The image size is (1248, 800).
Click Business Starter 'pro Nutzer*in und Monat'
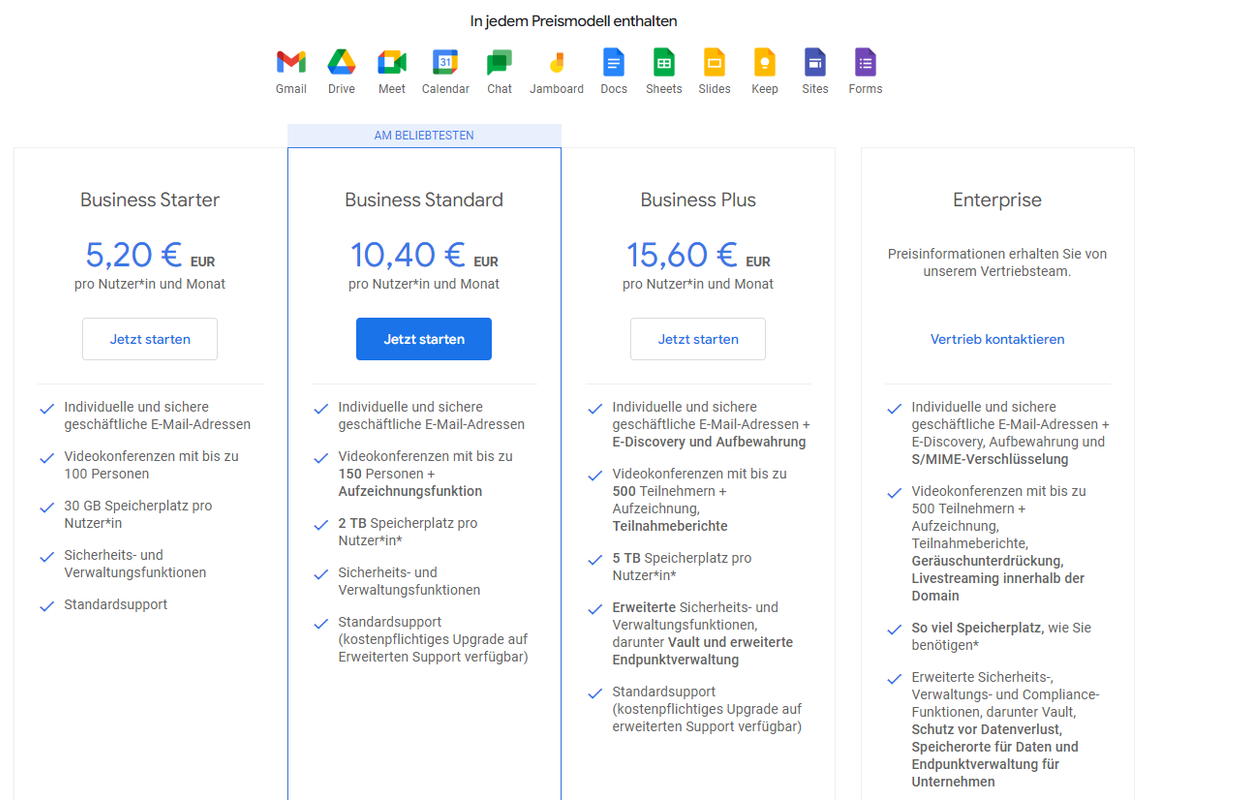click(150, 284)
